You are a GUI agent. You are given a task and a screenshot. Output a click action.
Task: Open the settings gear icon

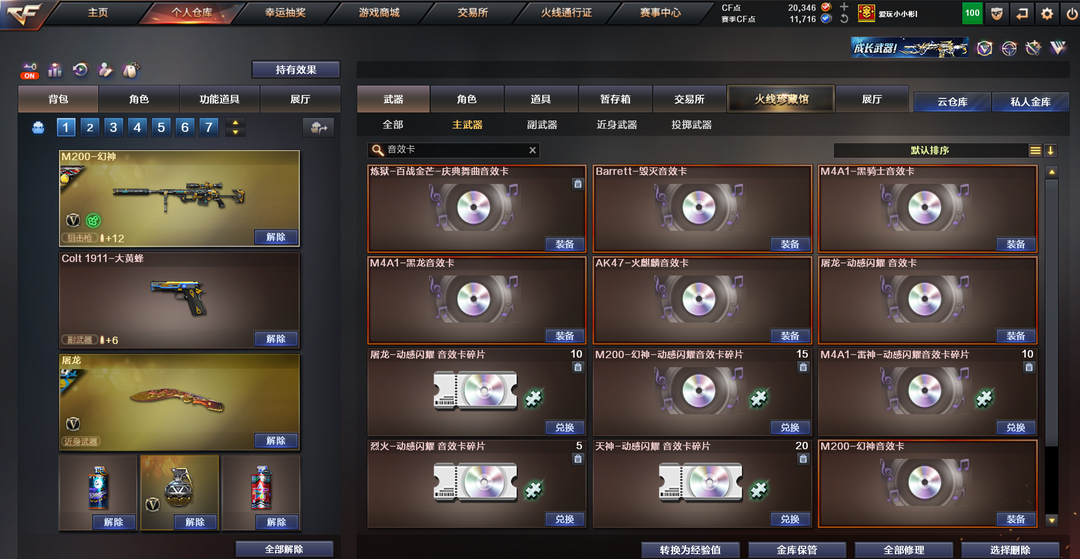[x=1046, y=13]
